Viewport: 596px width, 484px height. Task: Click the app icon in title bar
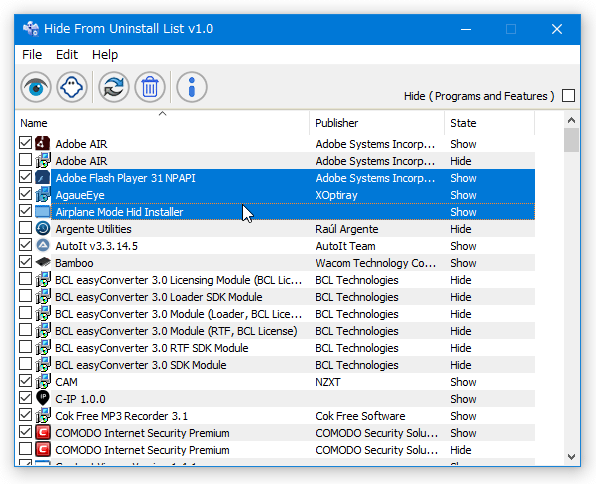coord(31,29)
